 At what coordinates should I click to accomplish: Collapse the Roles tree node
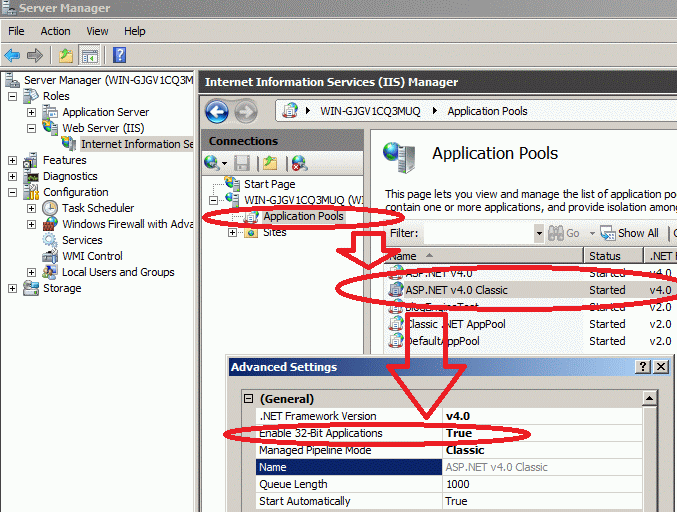pyautogui.click(x=13, y=96)
